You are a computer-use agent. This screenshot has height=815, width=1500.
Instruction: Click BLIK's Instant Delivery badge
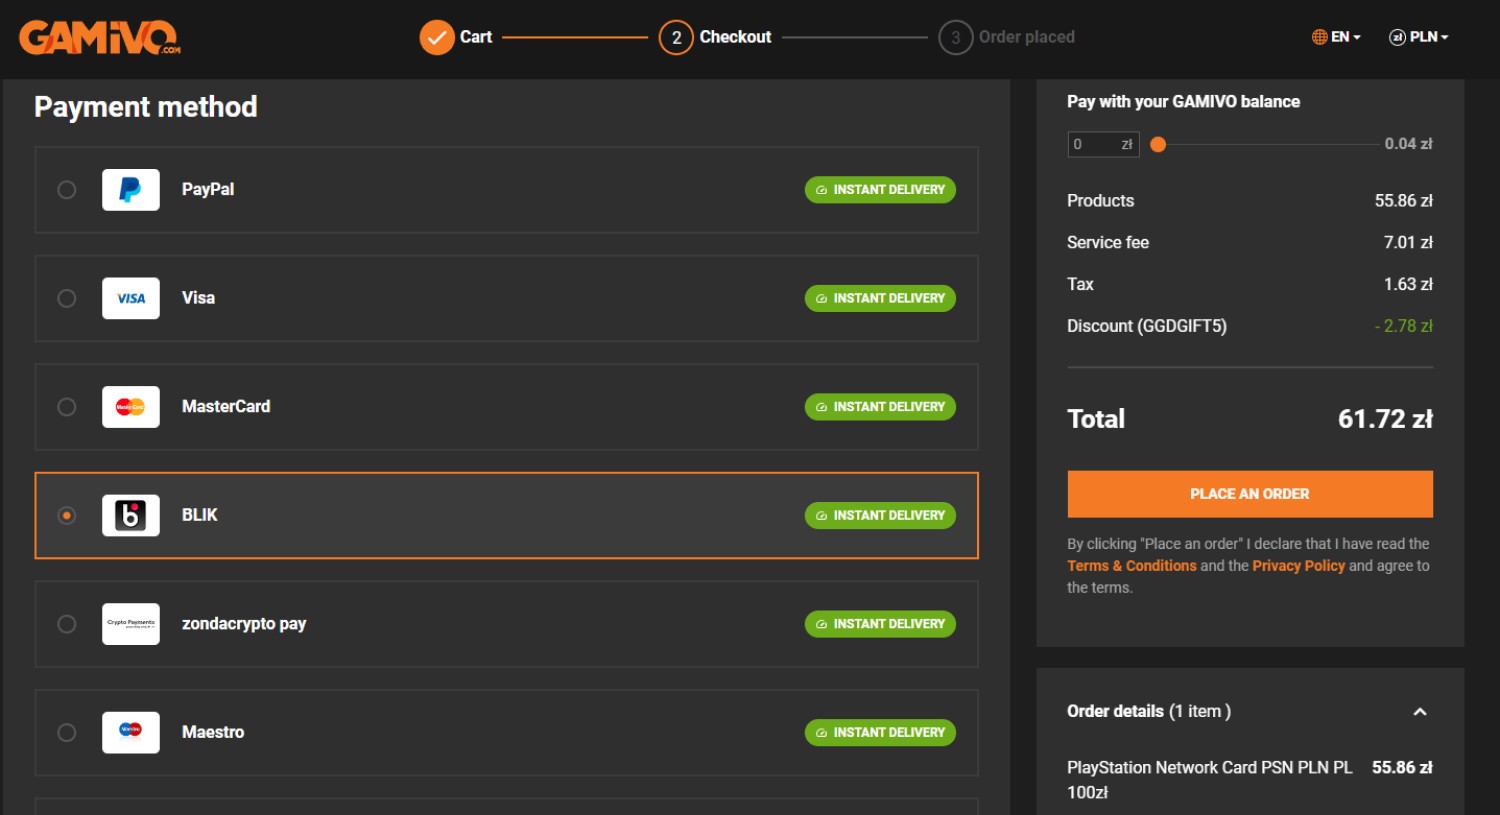pyautogui.click(x=880, y=515)
